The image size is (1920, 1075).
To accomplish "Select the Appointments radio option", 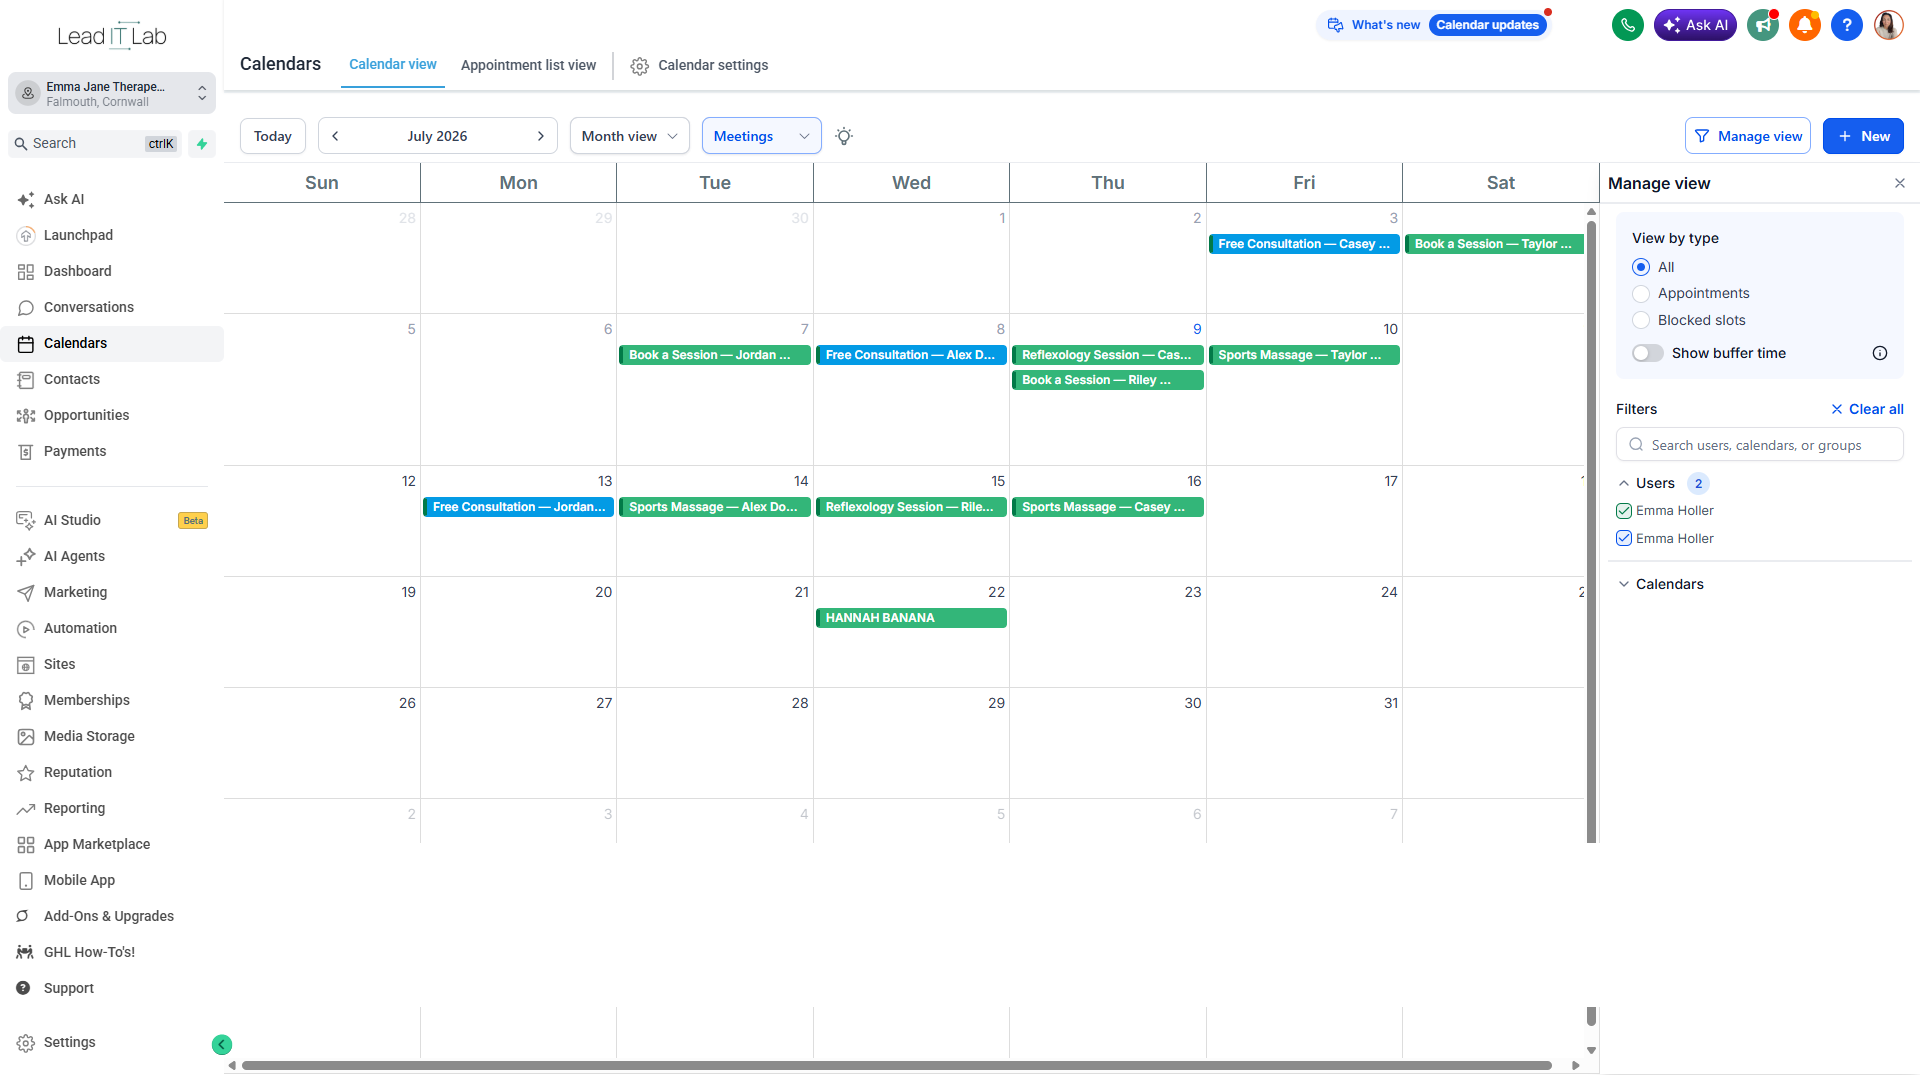I will click(x=1640, y=294).
